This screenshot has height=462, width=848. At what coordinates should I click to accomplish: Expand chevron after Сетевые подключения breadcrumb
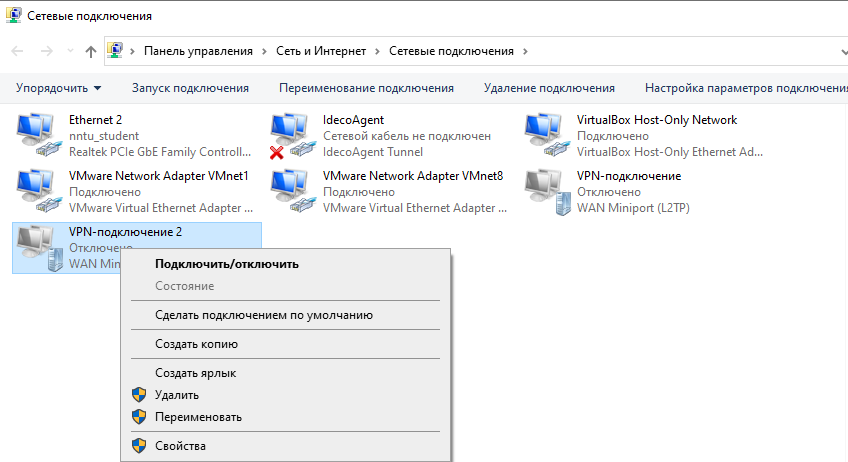tap(525, 51)
